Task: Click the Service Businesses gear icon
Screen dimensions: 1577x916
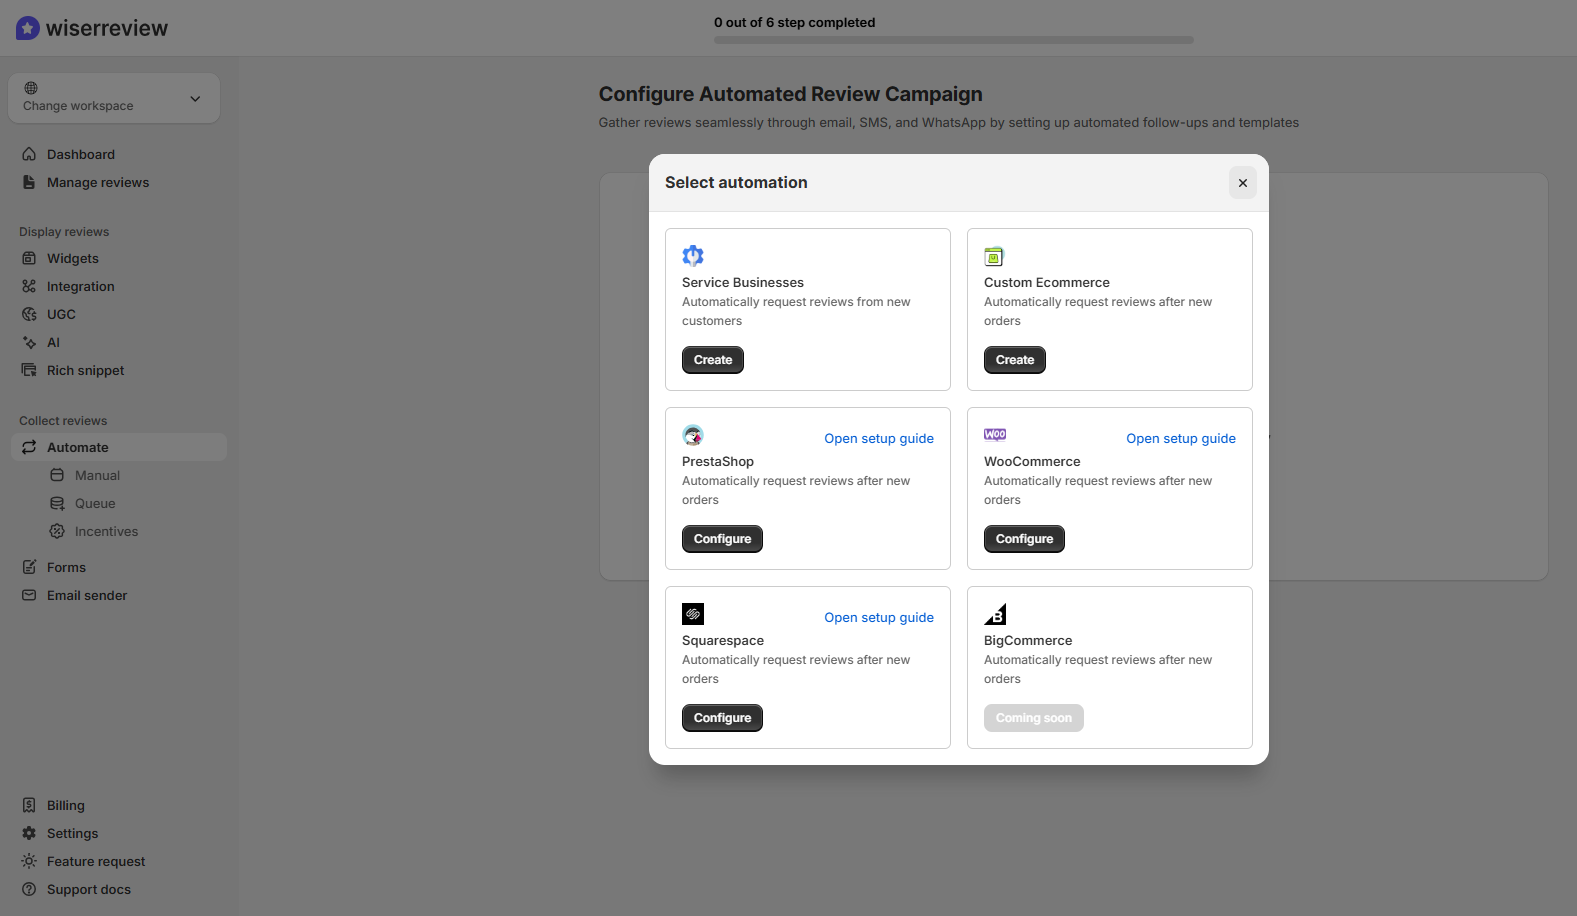Action: pos(693,256)
